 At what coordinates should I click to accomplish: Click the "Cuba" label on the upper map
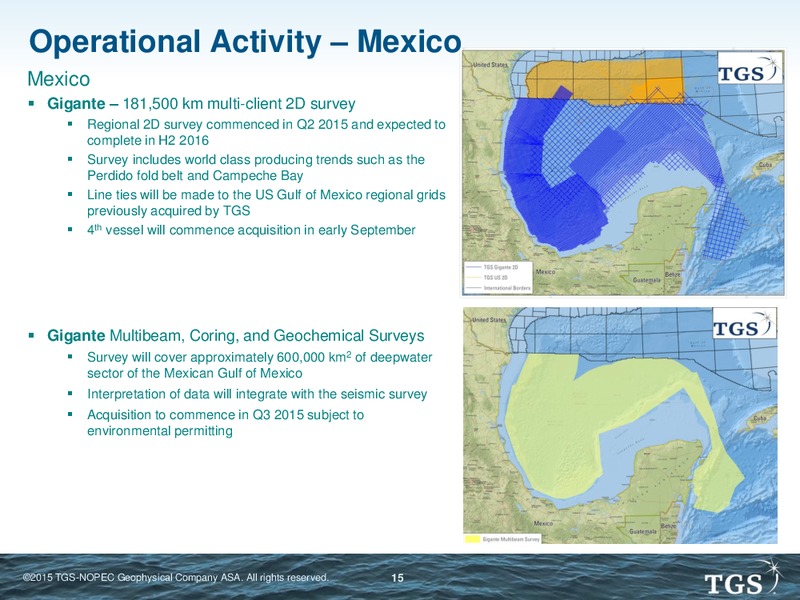765,165
